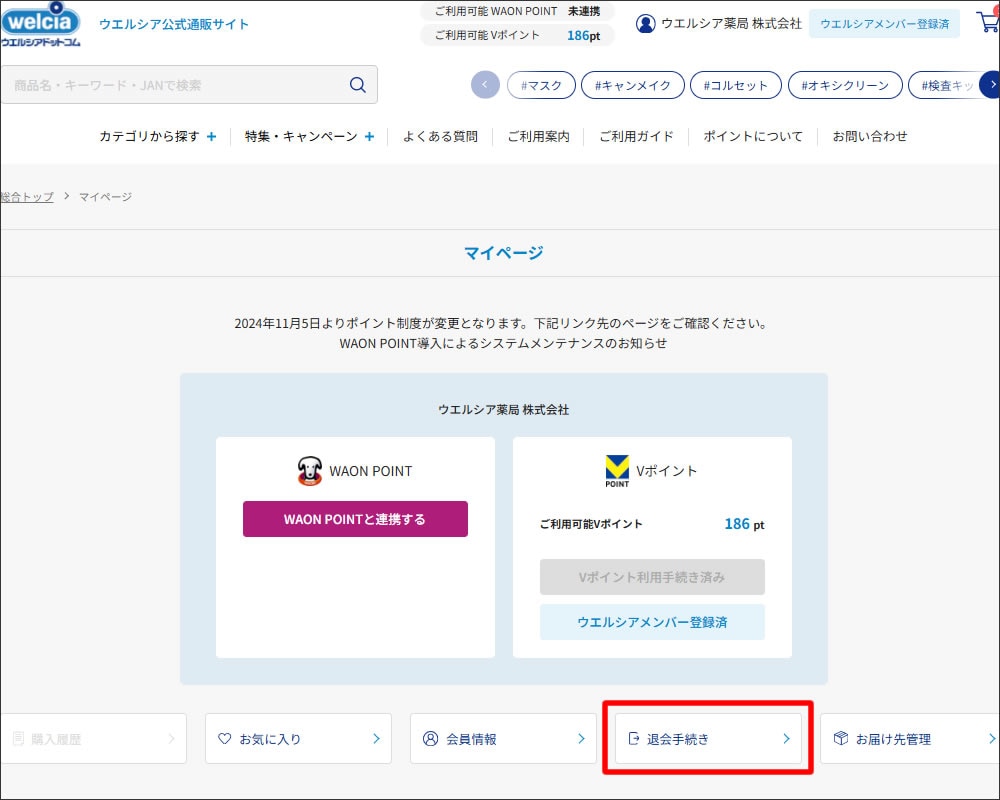Open the shopping cart icon
This screenshot has width=1000, height=800.
[989, 22]
